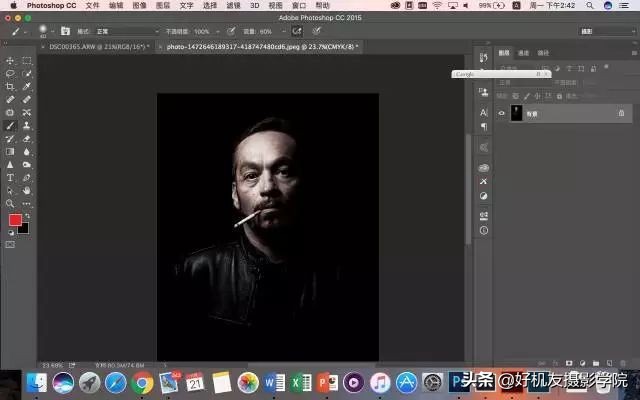Open the 文件 (File) menu

coord(92,5)
